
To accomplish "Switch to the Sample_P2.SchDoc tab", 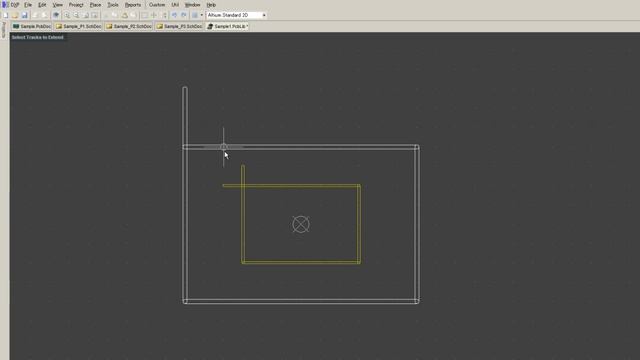I will (129, 26).
